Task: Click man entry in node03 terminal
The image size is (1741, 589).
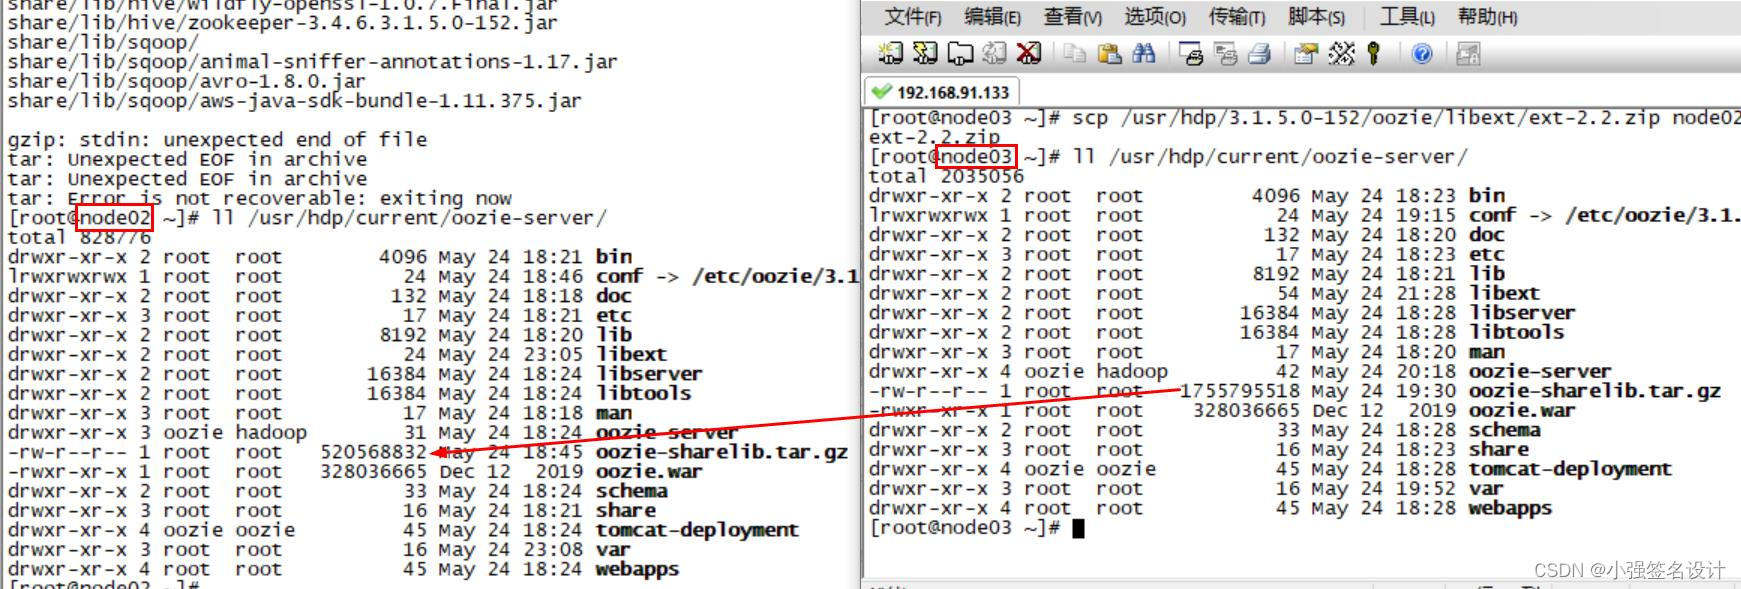Action: tap(1486, 352)
